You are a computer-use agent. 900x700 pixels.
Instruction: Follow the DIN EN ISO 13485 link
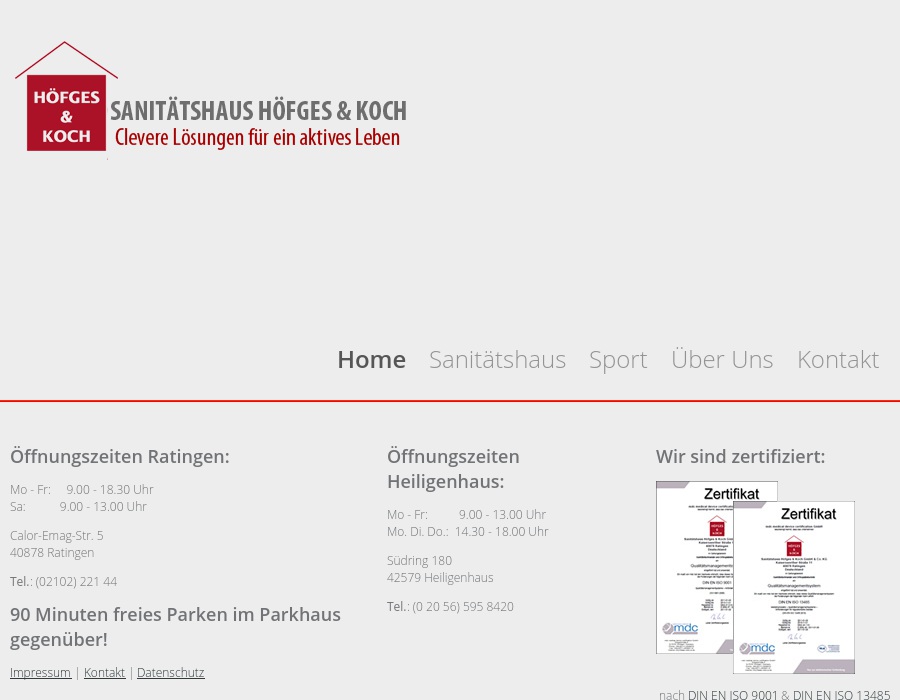point(841,694)
